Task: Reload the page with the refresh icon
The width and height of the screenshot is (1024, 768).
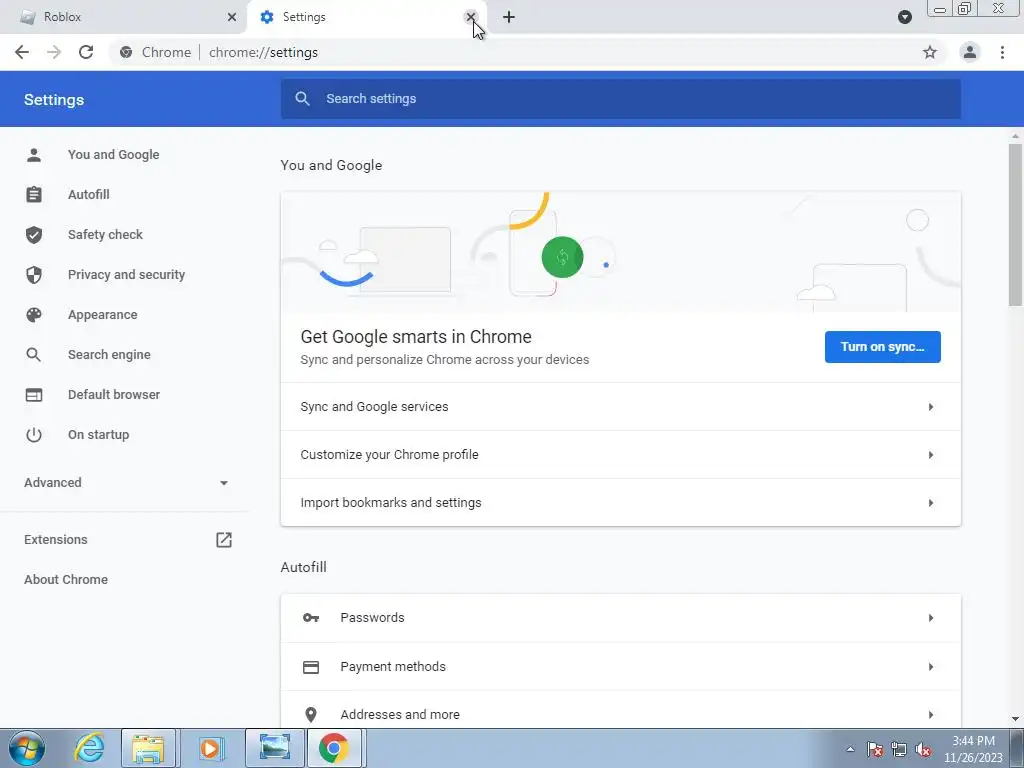Action: (86, 52)
